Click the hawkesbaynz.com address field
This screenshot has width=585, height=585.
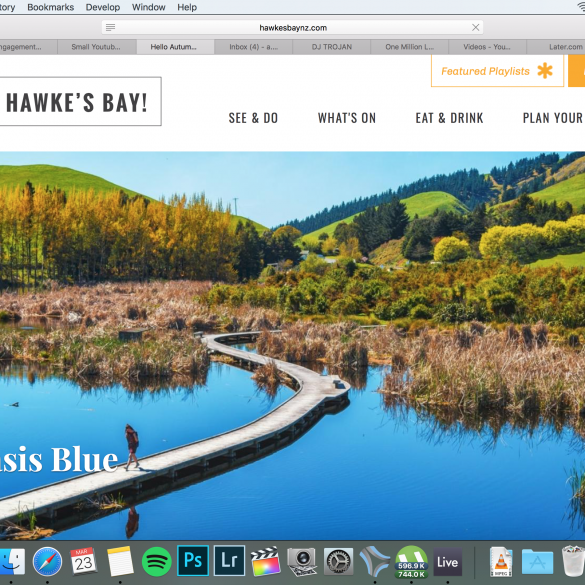(293, 27)
